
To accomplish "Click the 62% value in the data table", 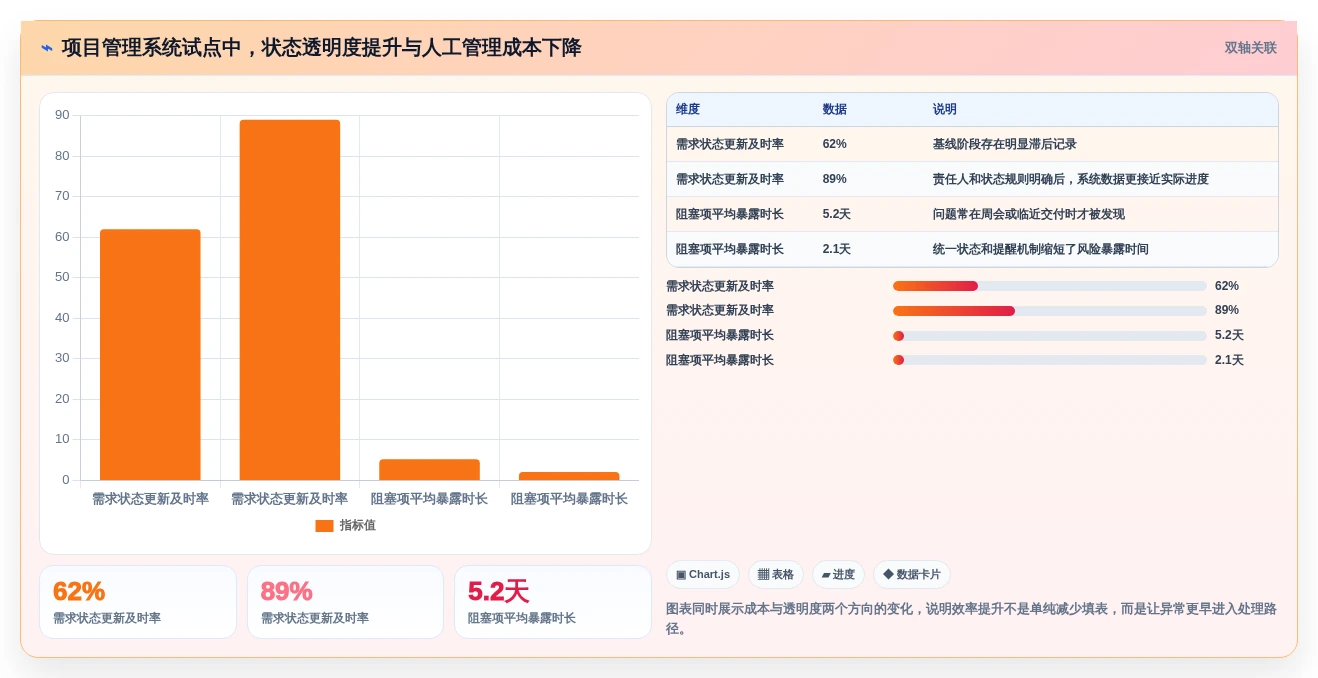I will 835,144.
